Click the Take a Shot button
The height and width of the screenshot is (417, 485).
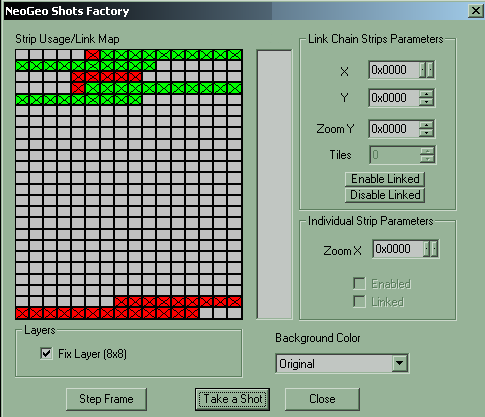click(x=232, y=399)
